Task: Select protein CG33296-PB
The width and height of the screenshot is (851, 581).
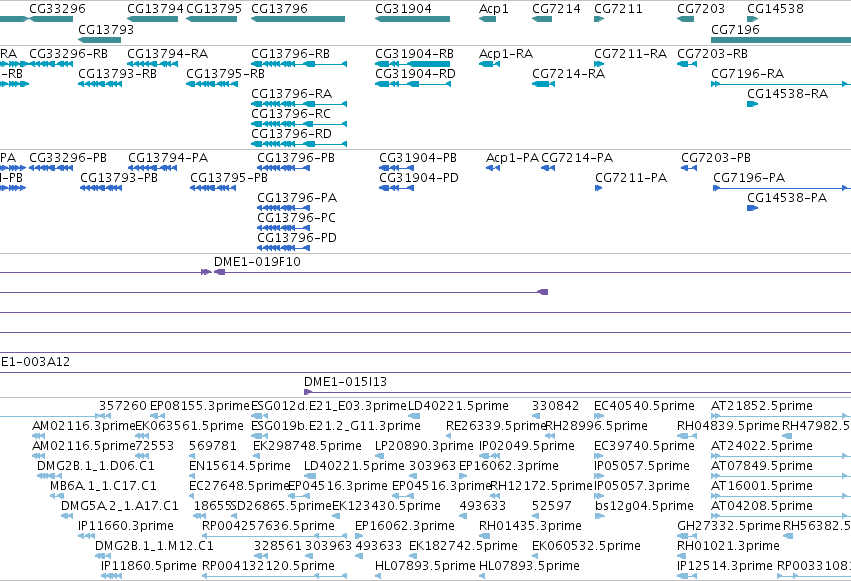Action: [x=51, y=168]
